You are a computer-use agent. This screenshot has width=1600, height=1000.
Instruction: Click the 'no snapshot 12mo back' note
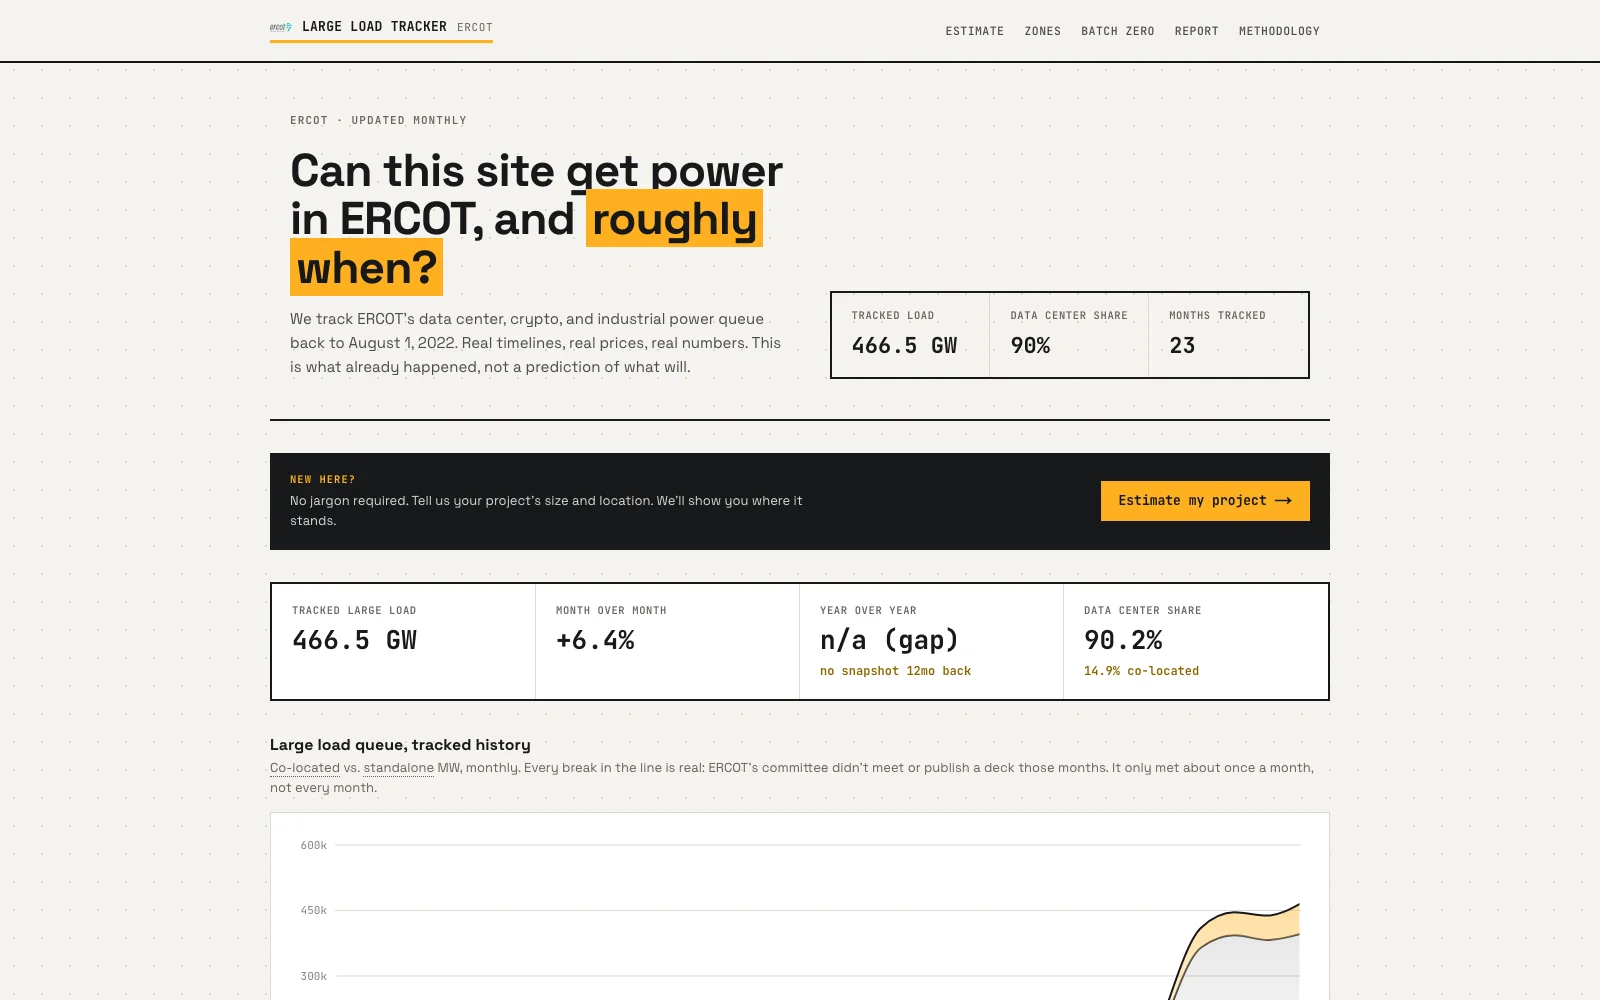point(895,671)
